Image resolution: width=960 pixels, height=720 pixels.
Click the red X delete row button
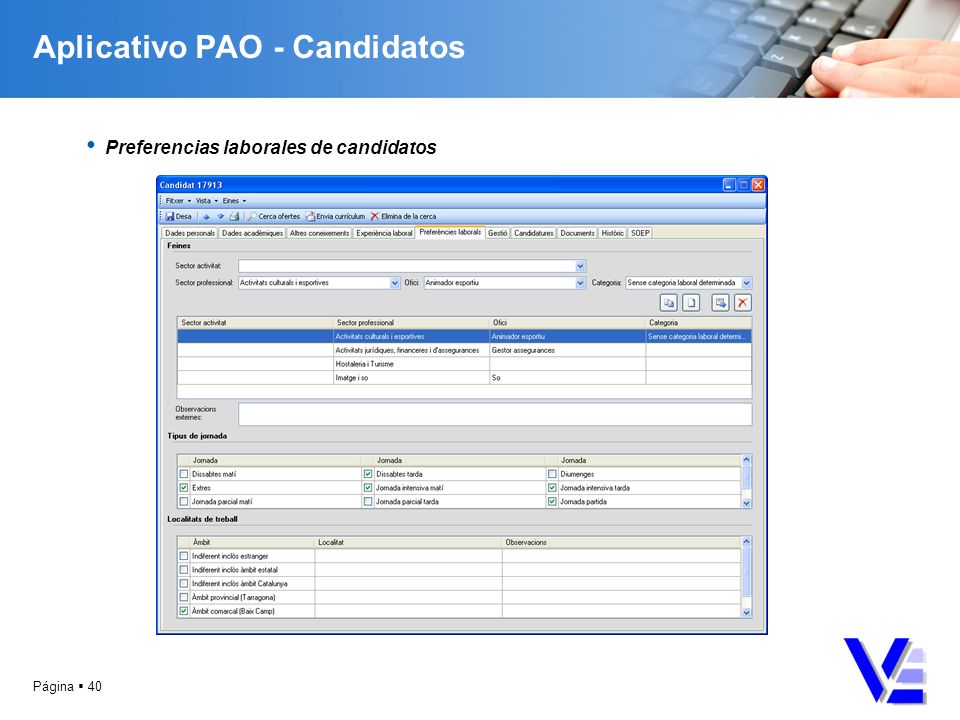tap(742, 302)
